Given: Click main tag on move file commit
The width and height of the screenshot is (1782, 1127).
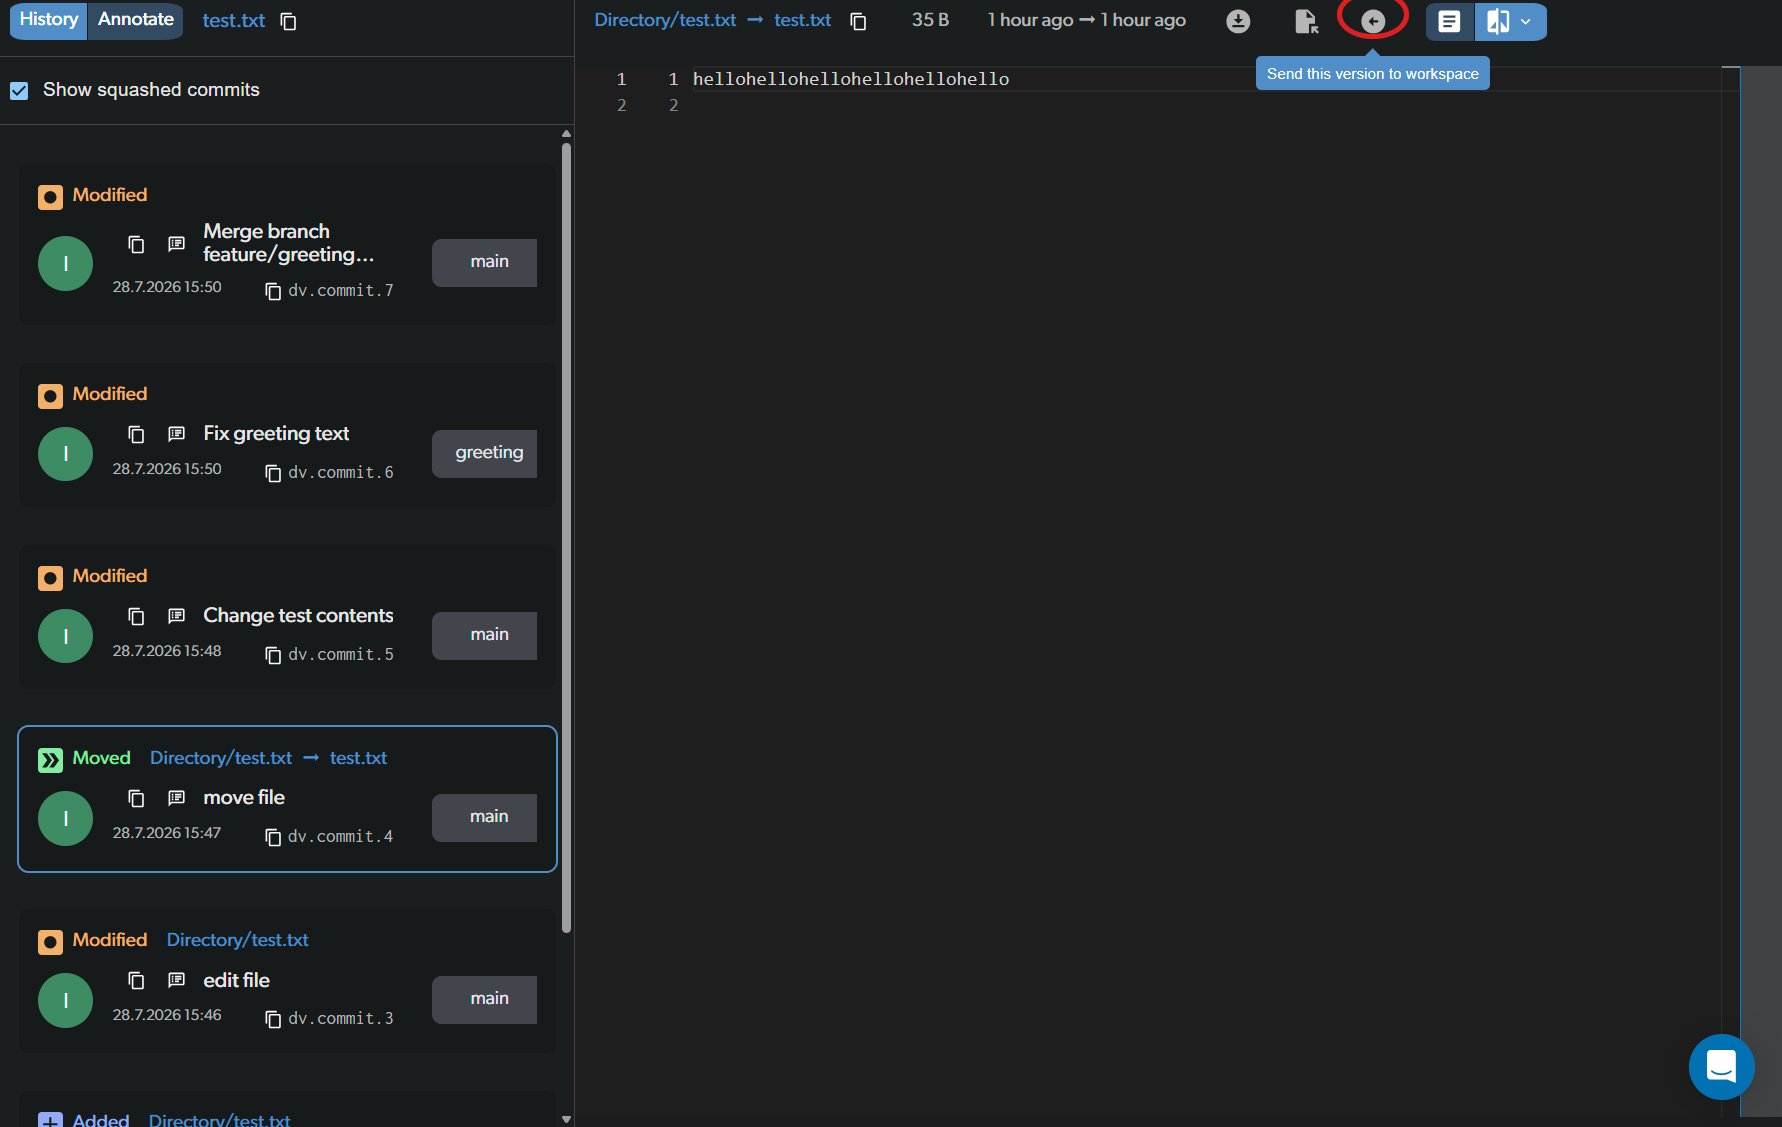Looking at the screenshot, I should pos(484,817).
